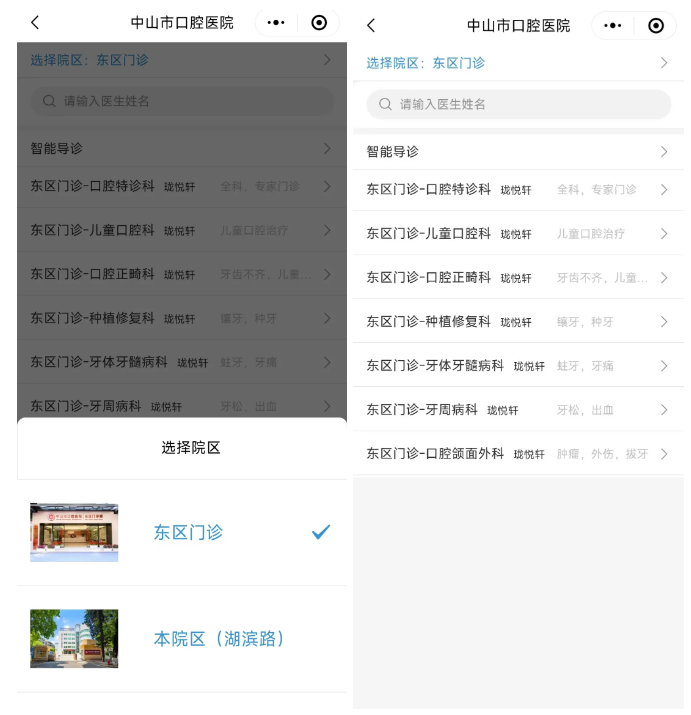Tap the blue checkmark beside 东区门诊
The width and height of the screenshot is (691, 715).
tap(320, 532)
